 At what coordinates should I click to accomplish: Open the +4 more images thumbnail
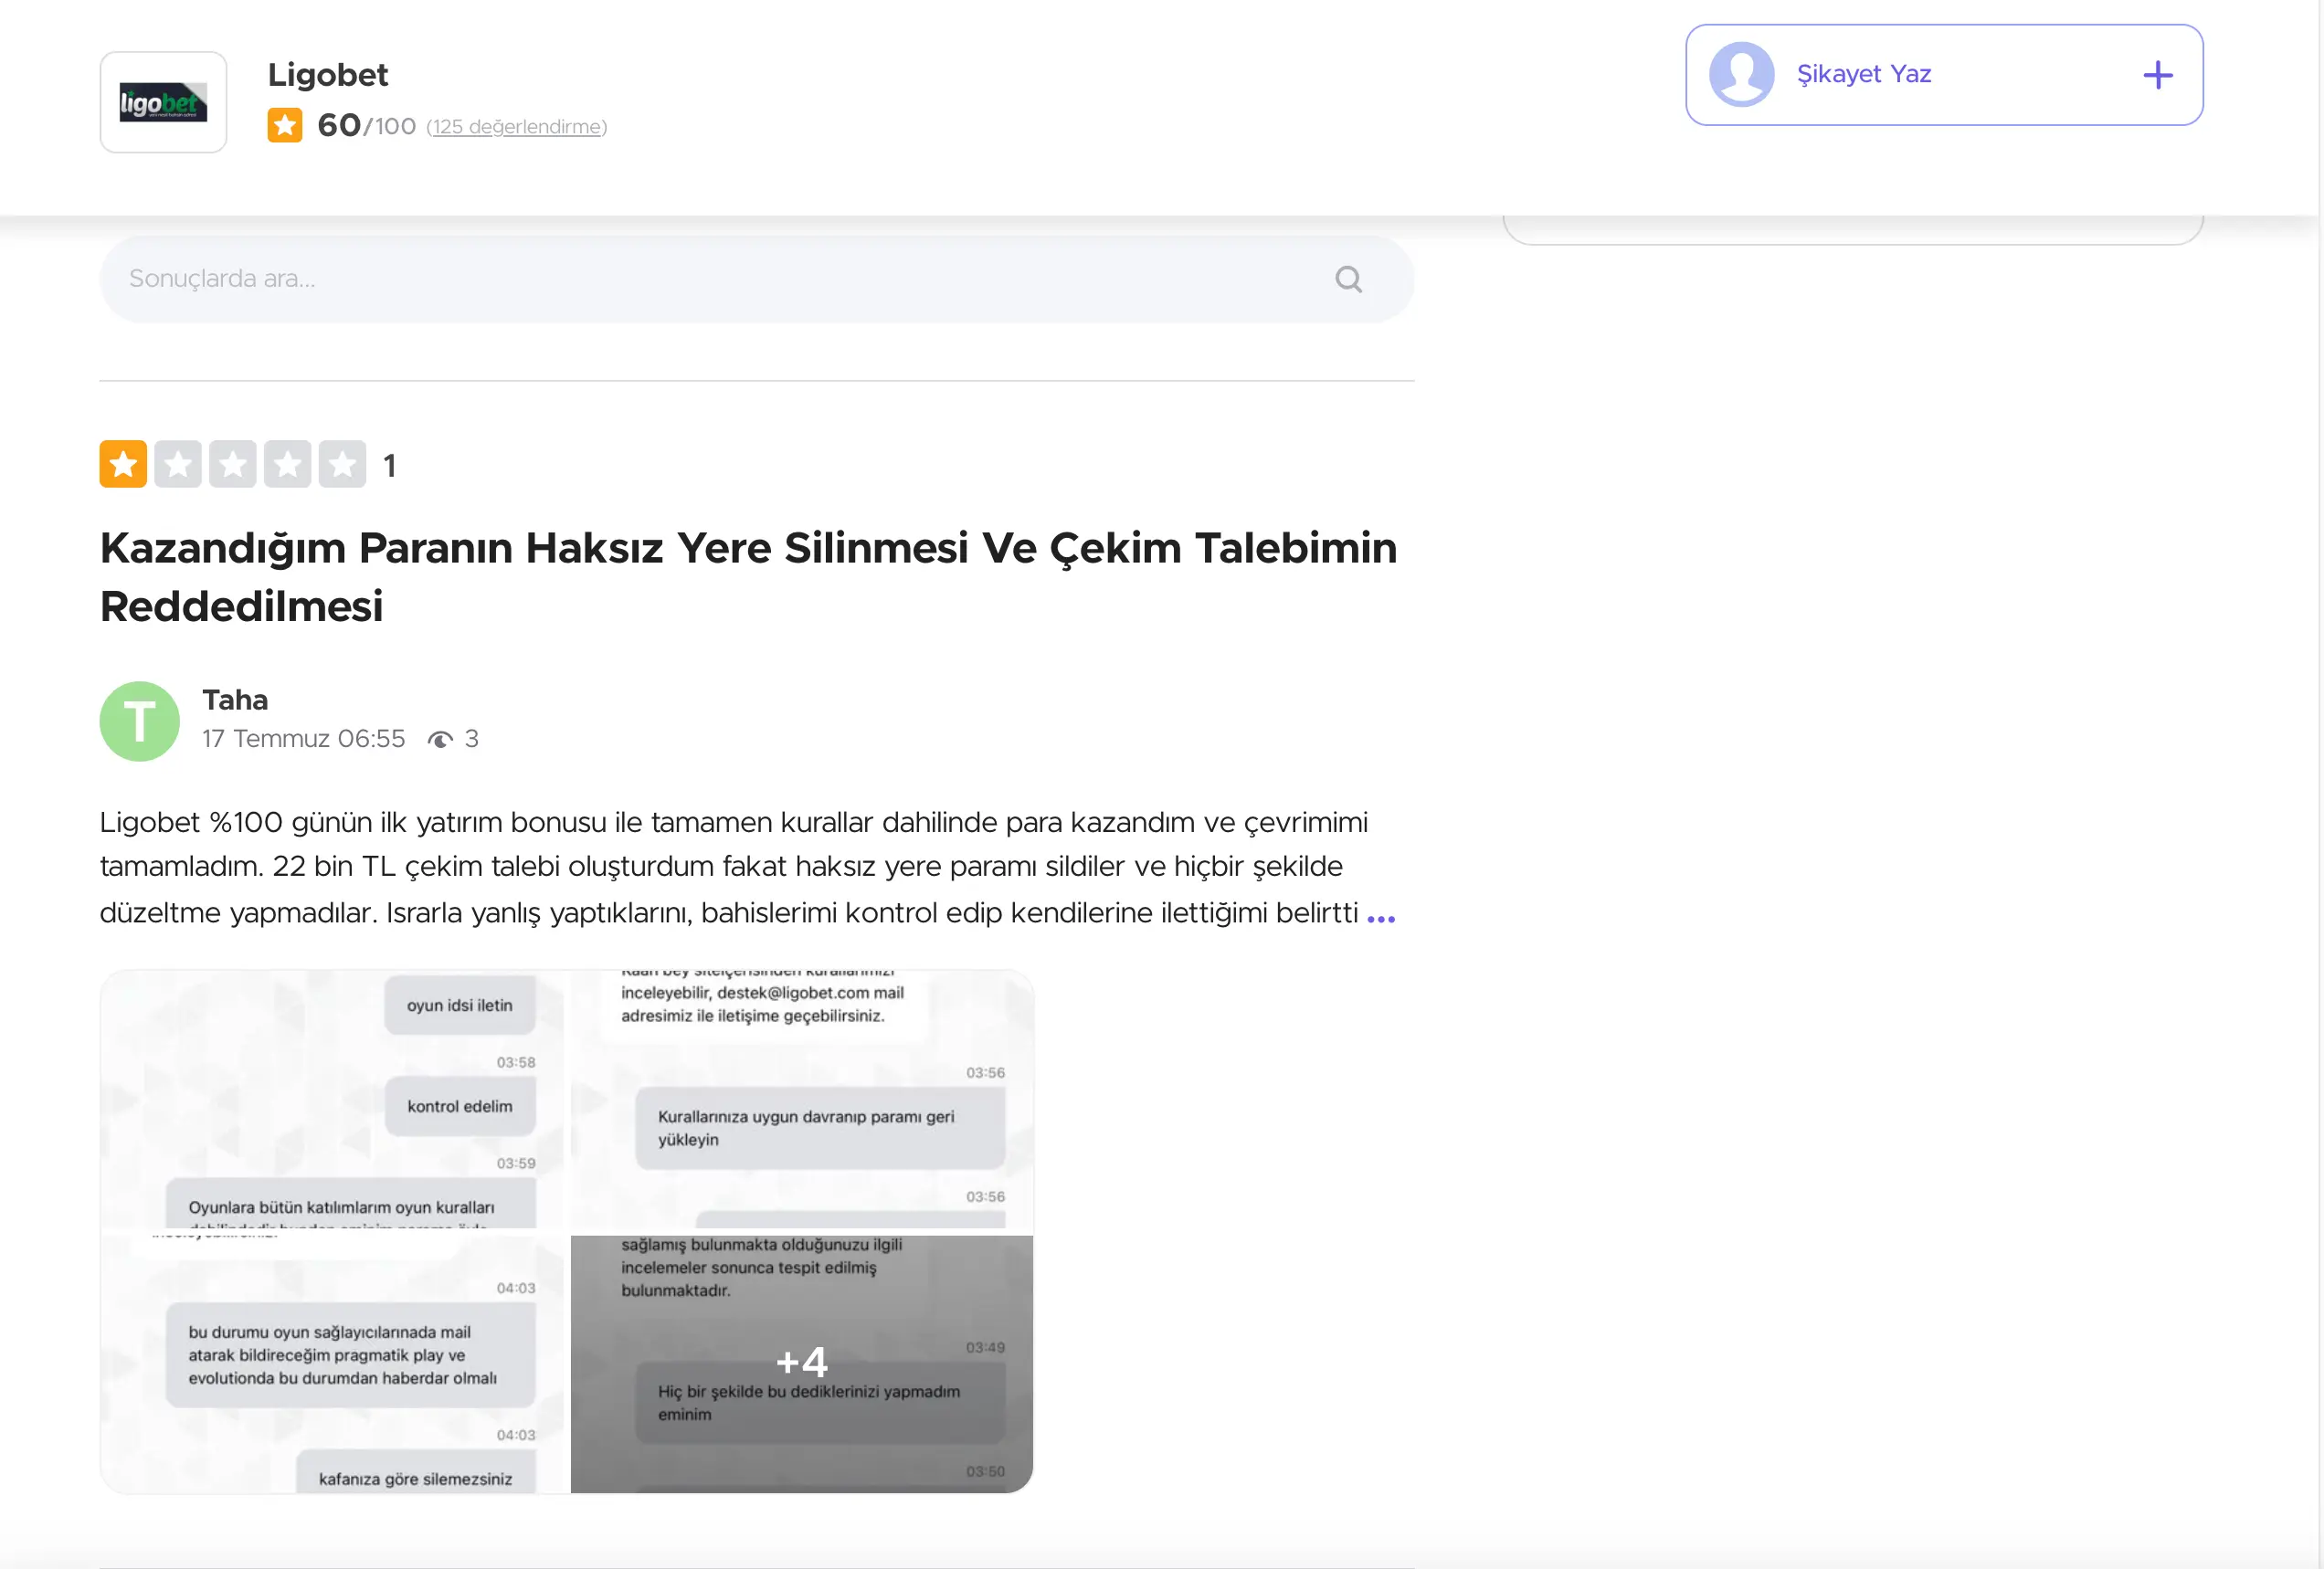click(x=802, y=1364)
